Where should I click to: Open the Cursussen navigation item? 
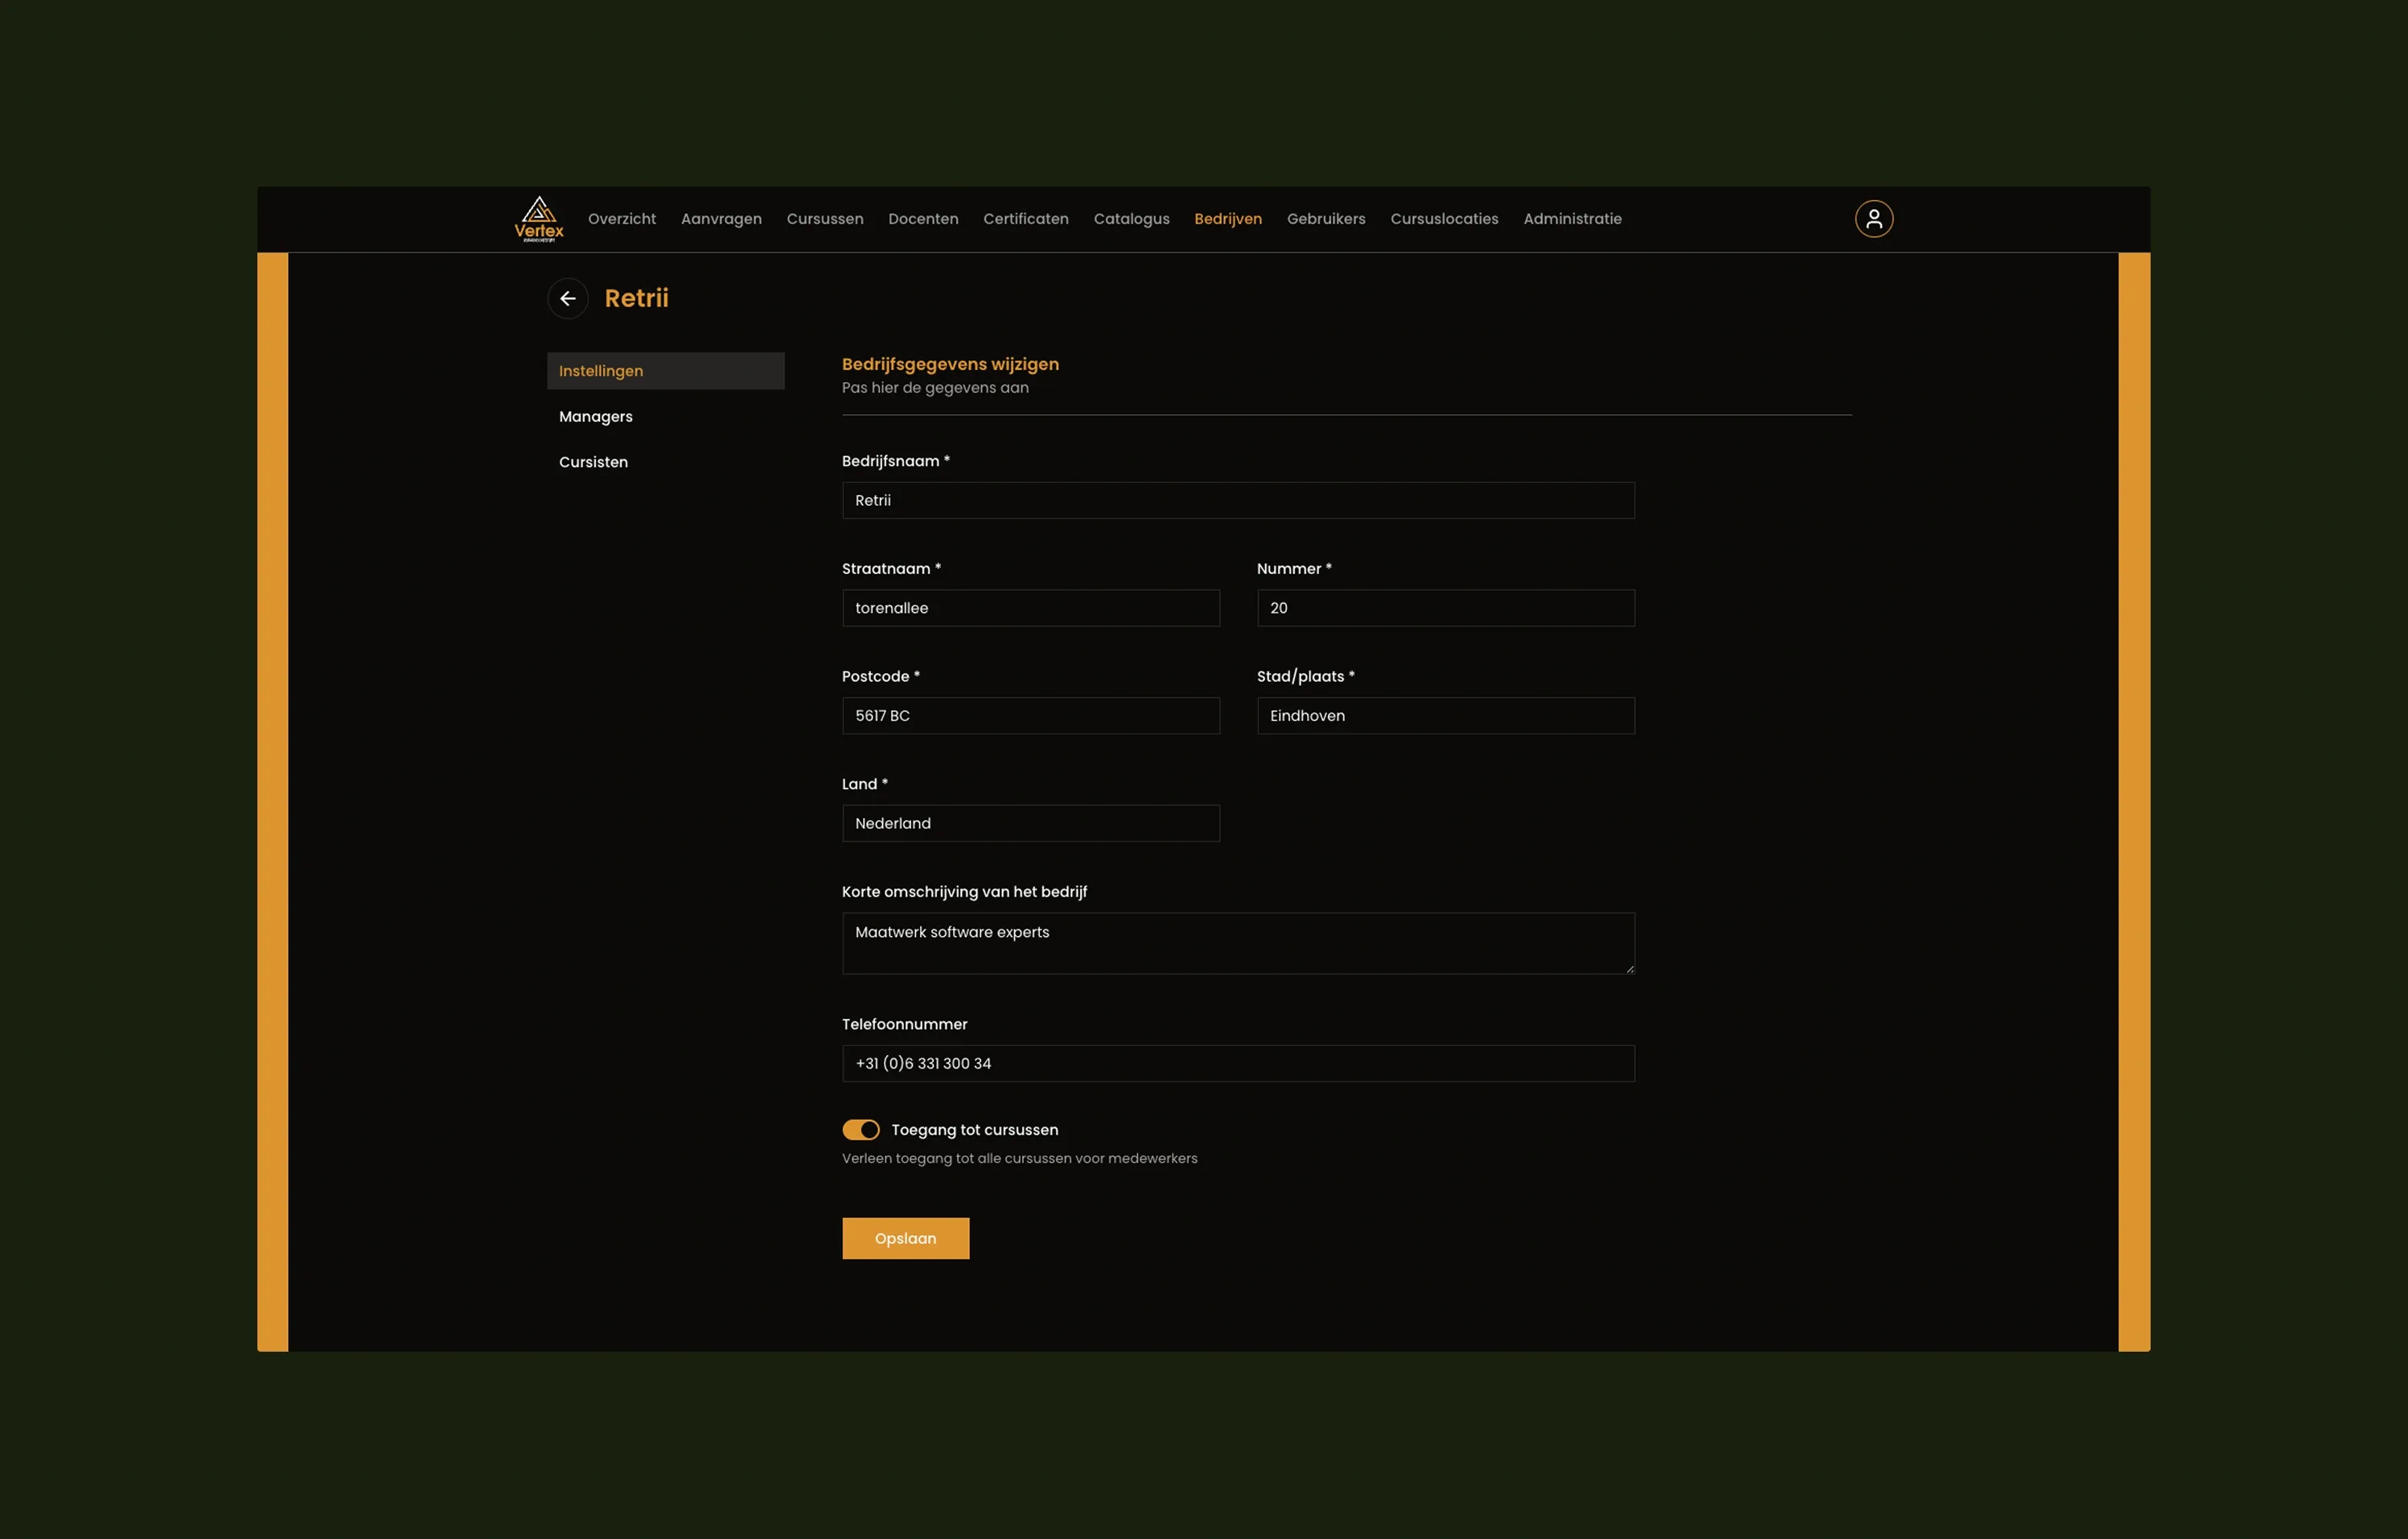[824, 219]
